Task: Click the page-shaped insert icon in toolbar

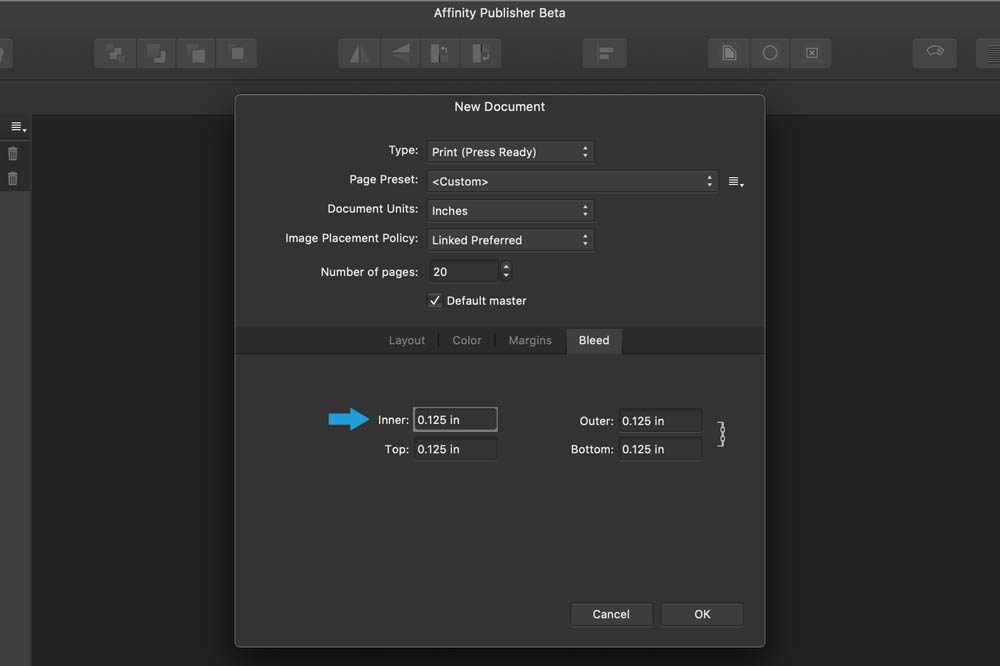Action: pyautogui.click(x=729, y=54)
